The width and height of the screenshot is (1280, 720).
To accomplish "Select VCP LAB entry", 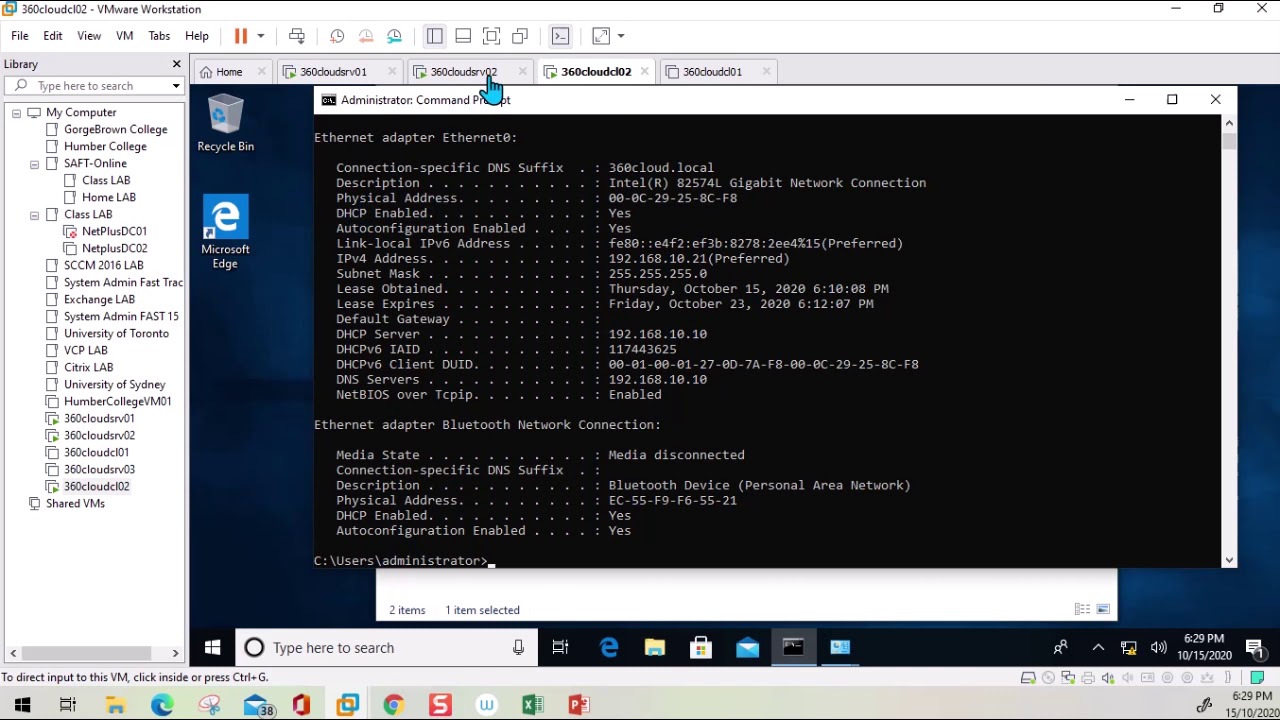I will point(85,351).
